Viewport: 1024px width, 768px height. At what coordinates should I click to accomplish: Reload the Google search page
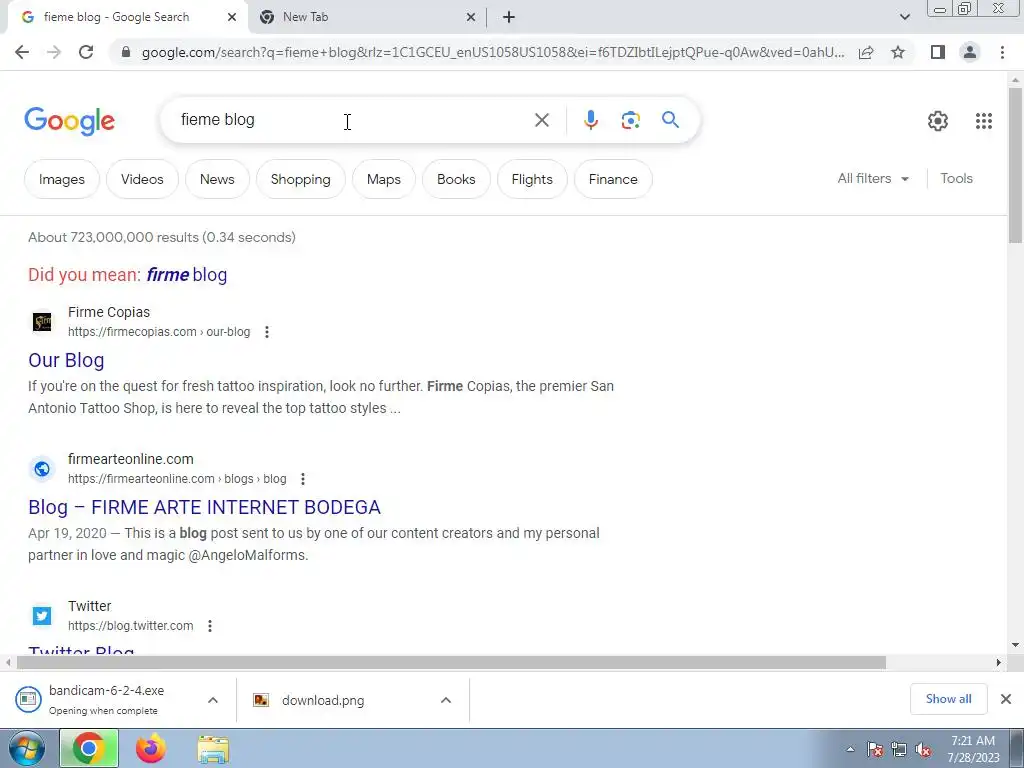(86, 52)
